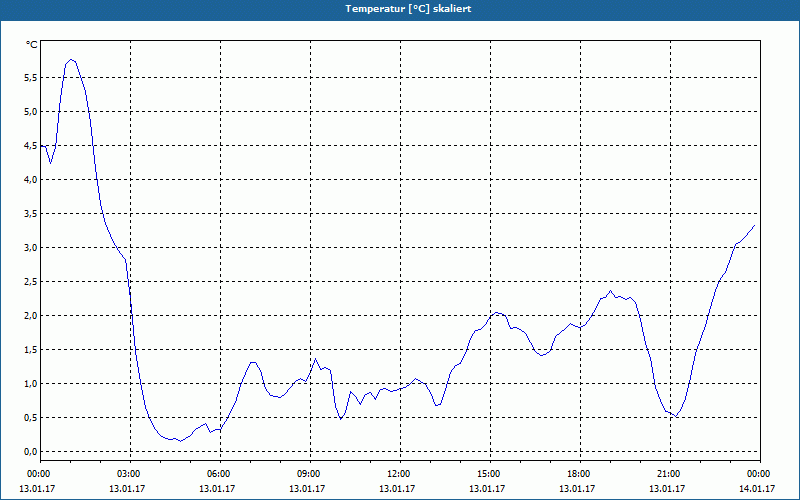Select the 2,5 y-axis value label

tap(30, 282)
